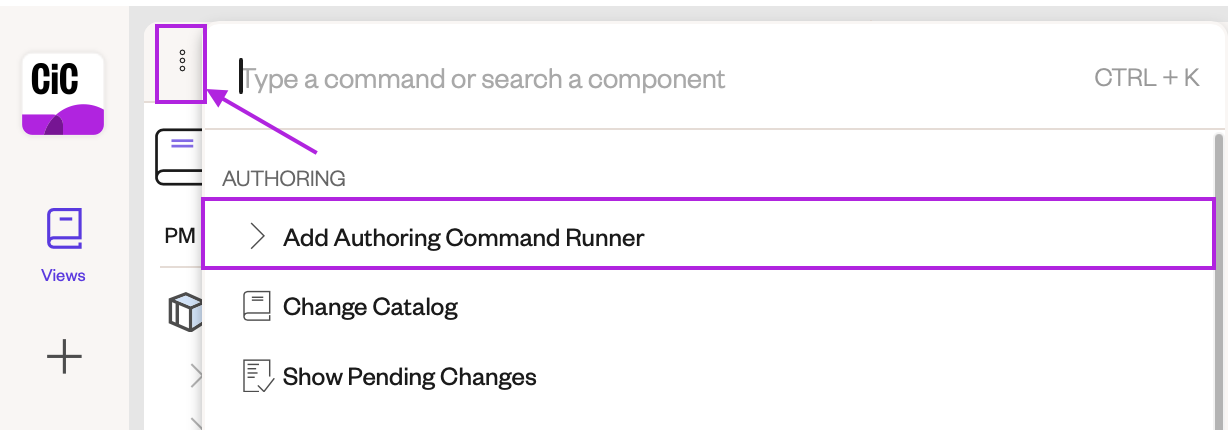The width and height of the screenshot is (1228, 430).
Task: Focus the Type a command search field
Action: (x=660, y=77)
